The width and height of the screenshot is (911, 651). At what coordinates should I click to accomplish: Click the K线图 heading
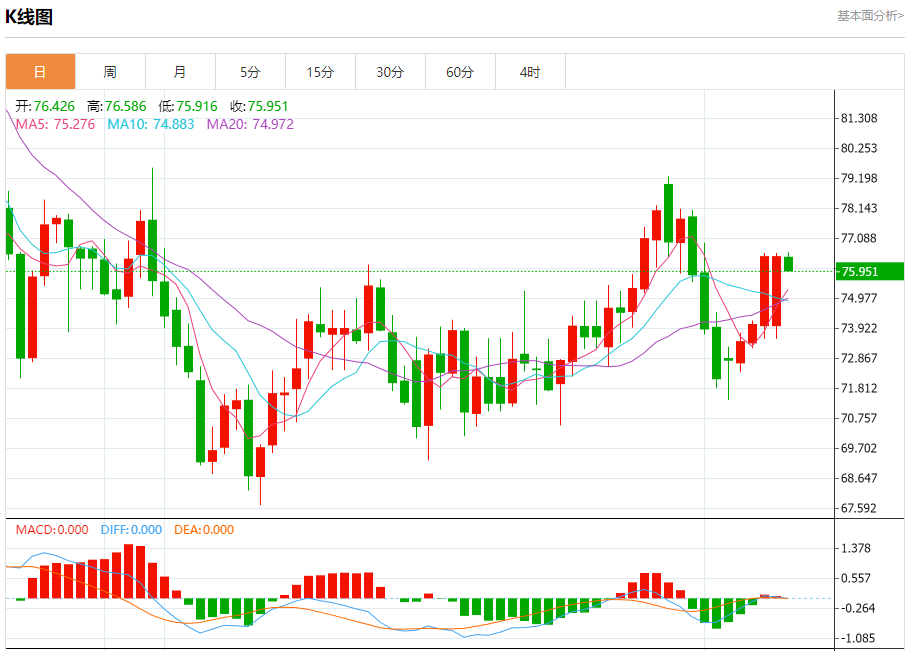click(29, 17)
